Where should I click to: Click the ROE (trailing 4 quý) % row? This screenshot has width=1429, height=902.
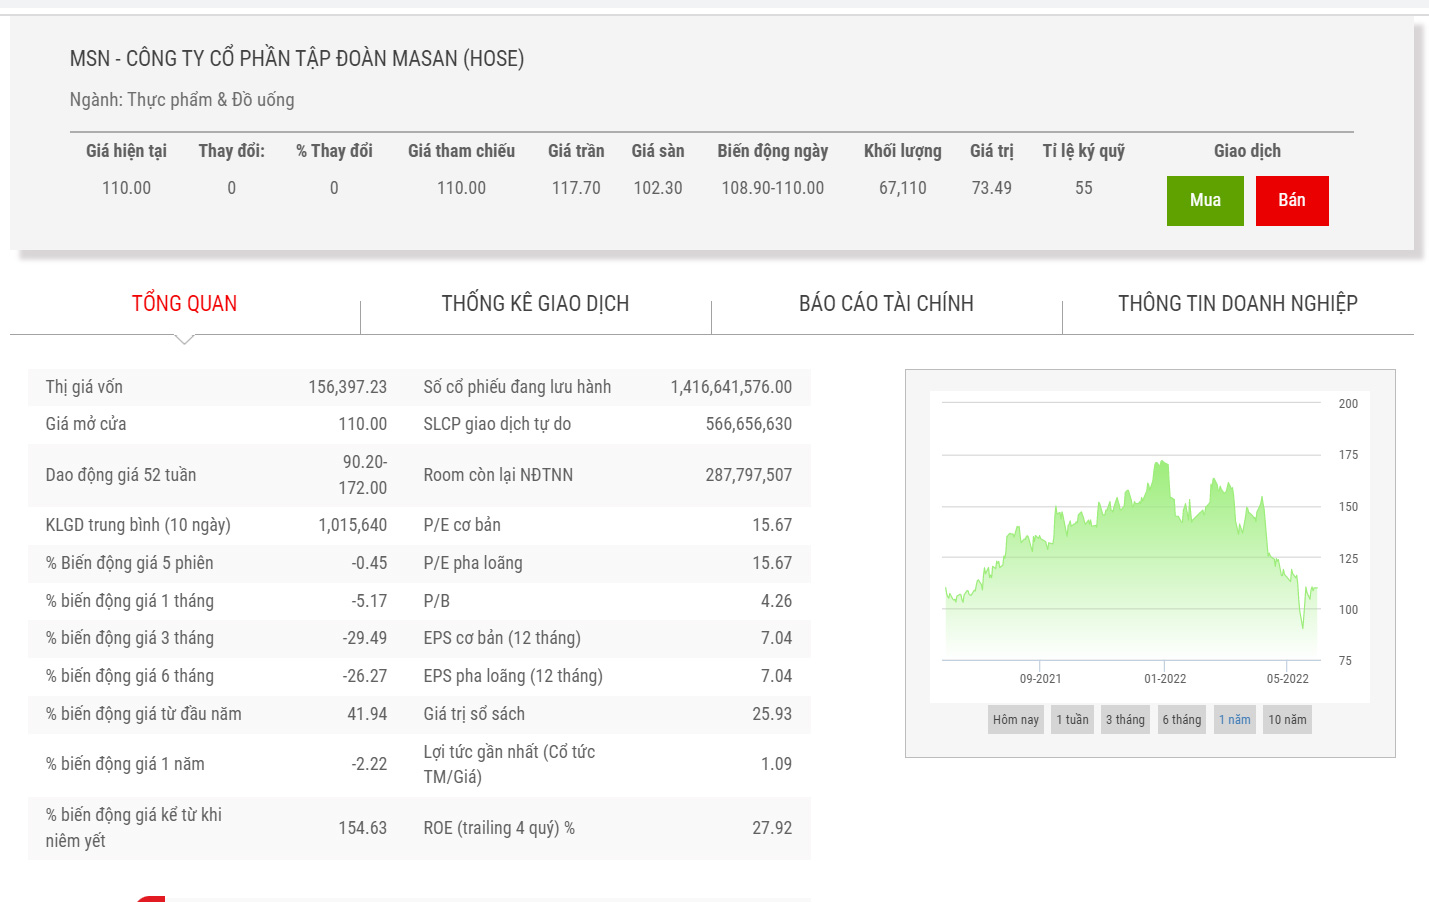(498, 828)
